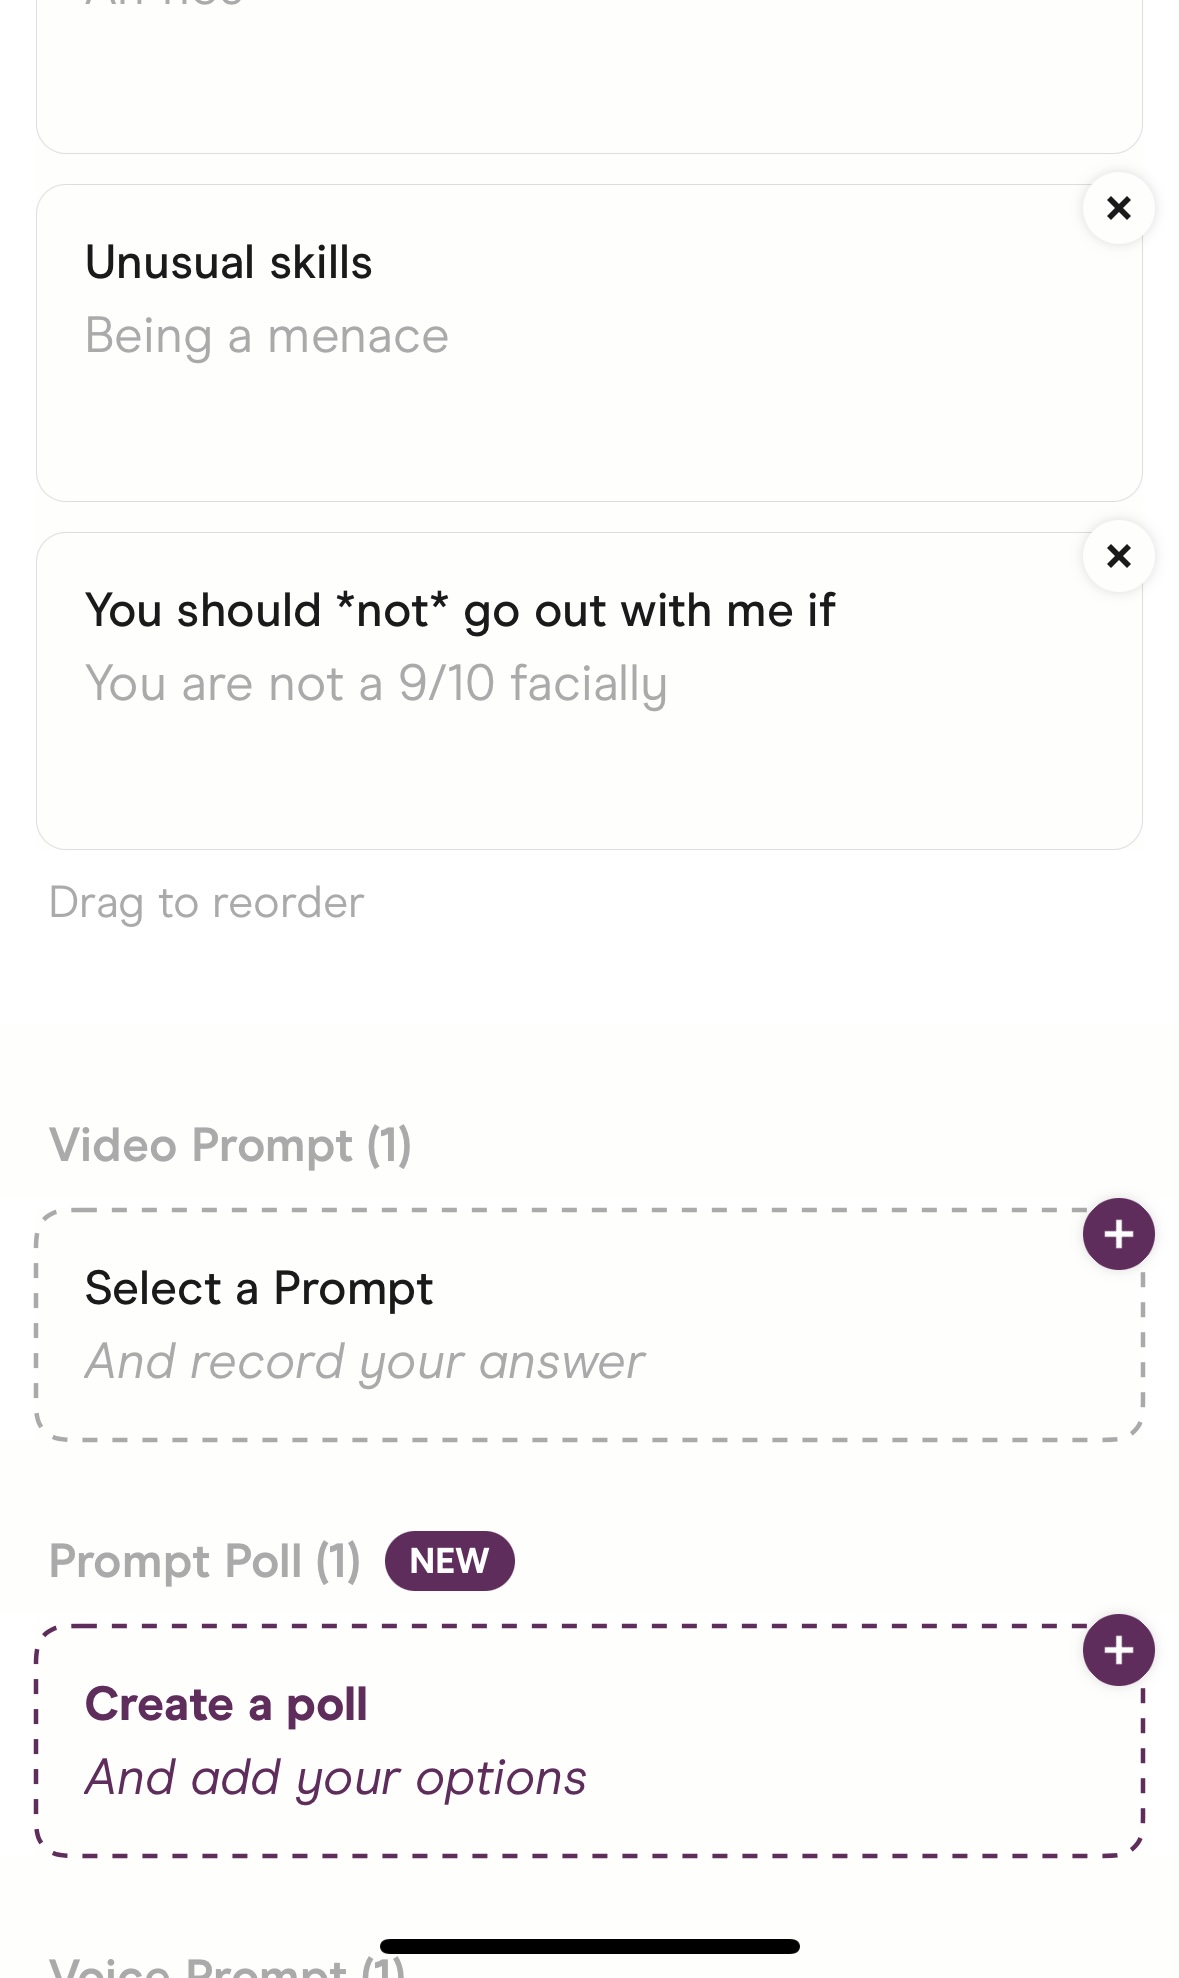Remove the Unusual skills prompt card
This screenshot has width=1179, height=1978.
pyautogui.click(x=1118, y=208)
